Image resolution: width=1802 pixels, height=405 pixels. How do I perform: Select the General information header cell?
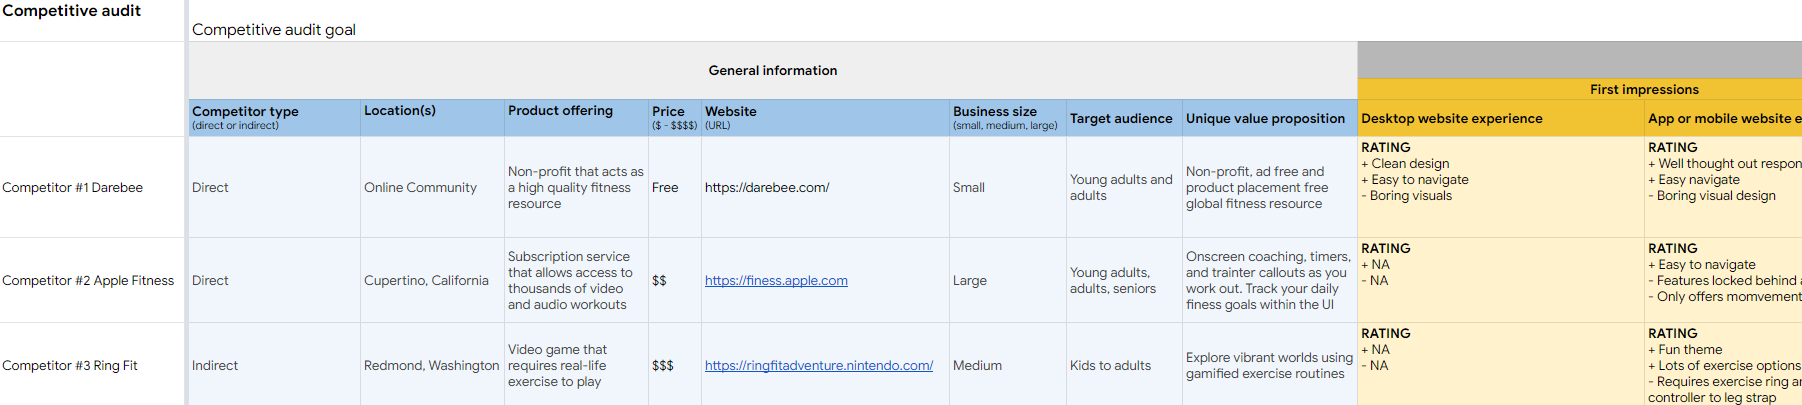(x=772, y=71)
